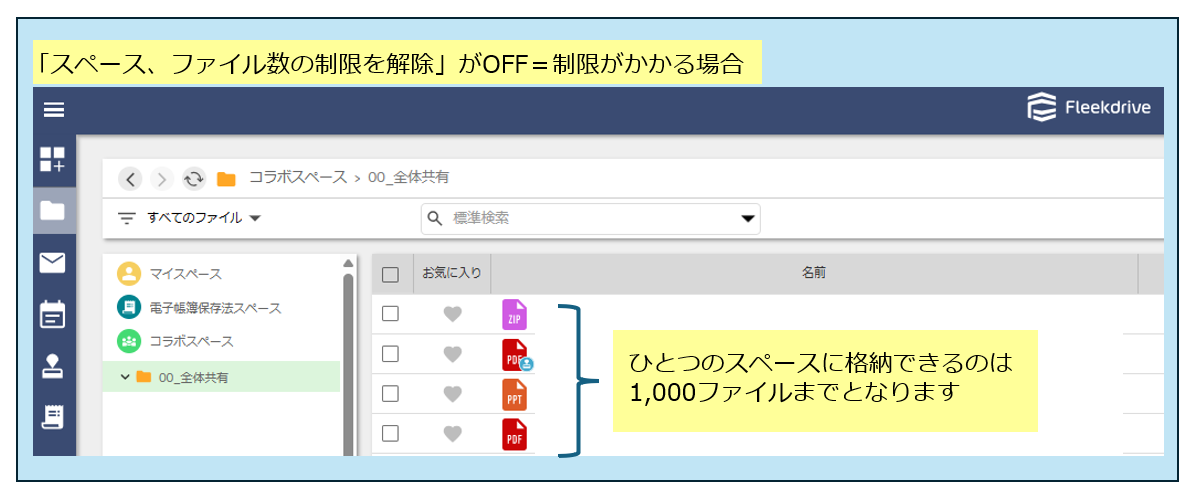Check the box for the ZIP file row
The width and height of the screenshot is (1197, 501).
(391, 314)
